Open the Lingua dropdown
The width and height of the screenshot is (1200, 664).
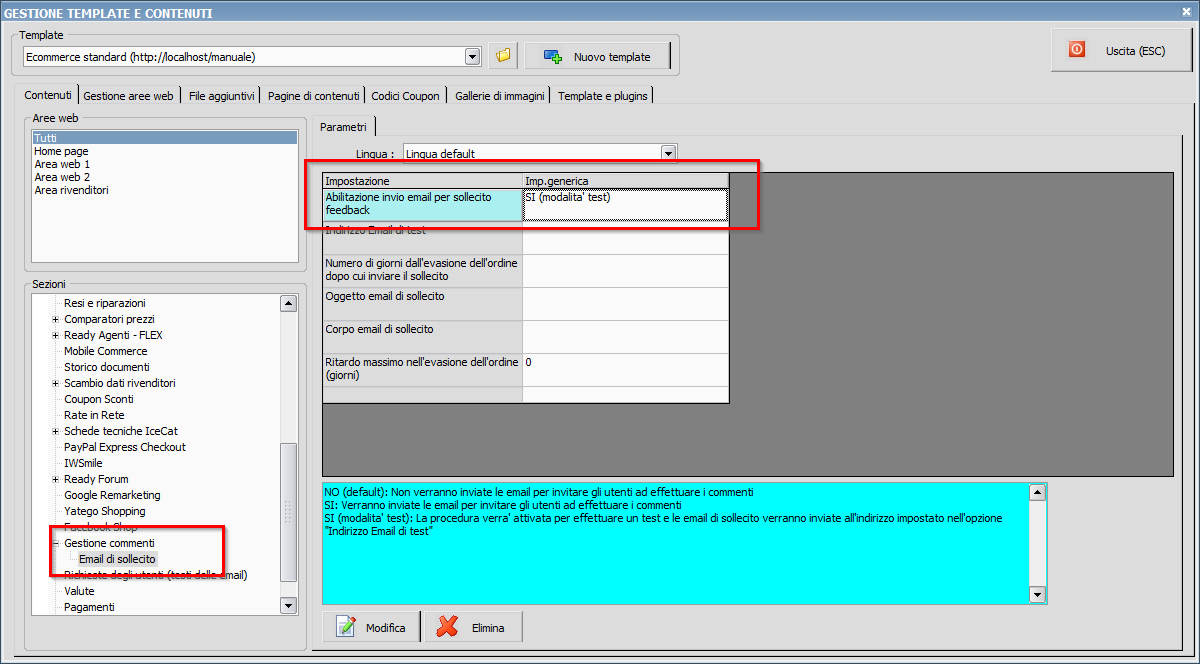(668, 153)
